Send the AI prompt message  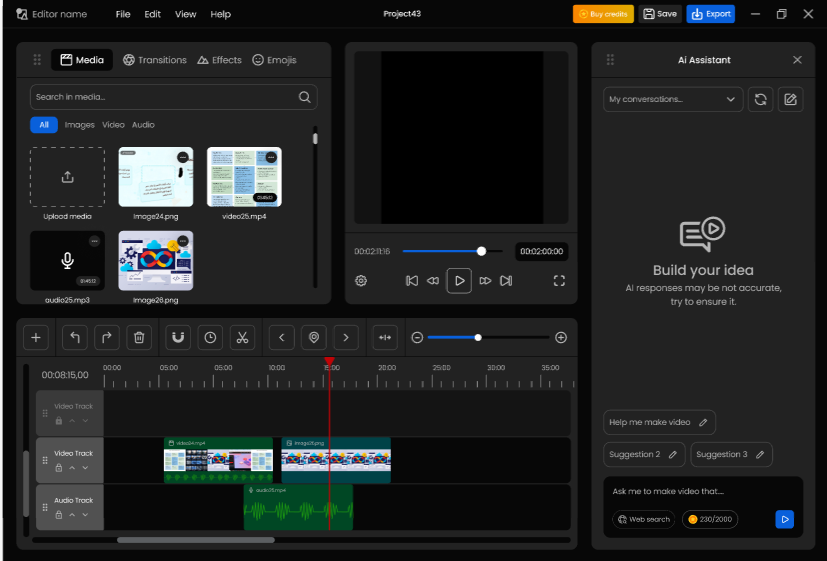click(x=785, y=519)
